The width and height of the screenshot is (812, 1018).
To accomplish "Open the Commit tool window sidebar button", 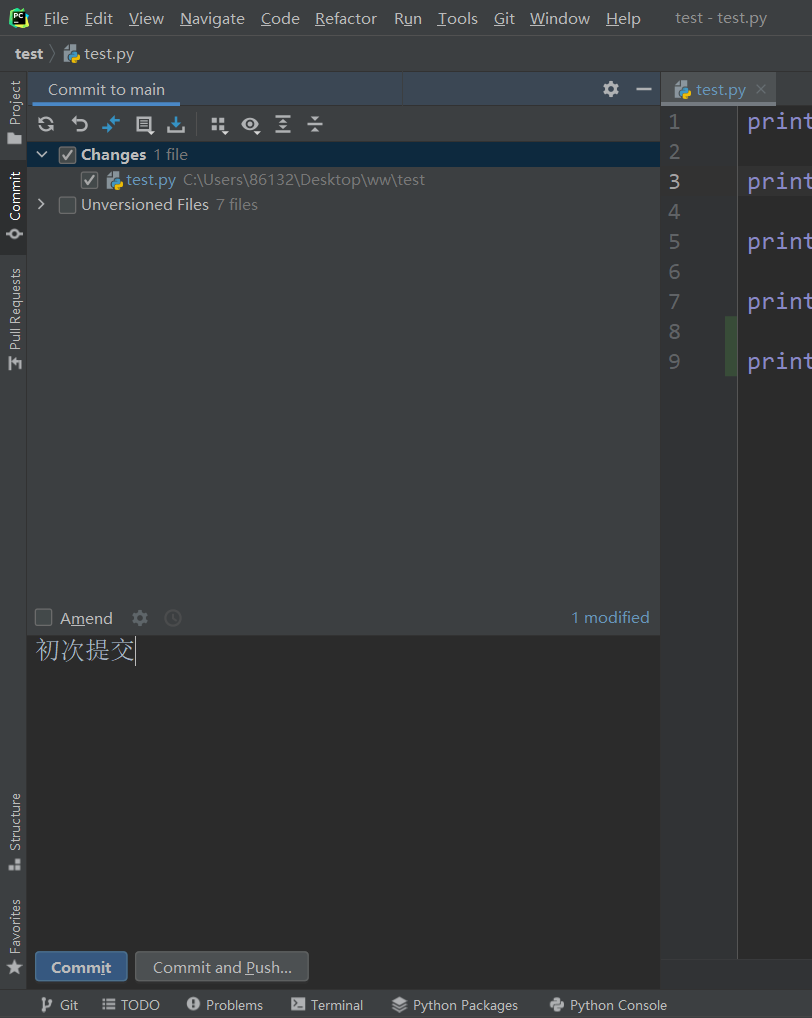I will (x=14, y=205).
